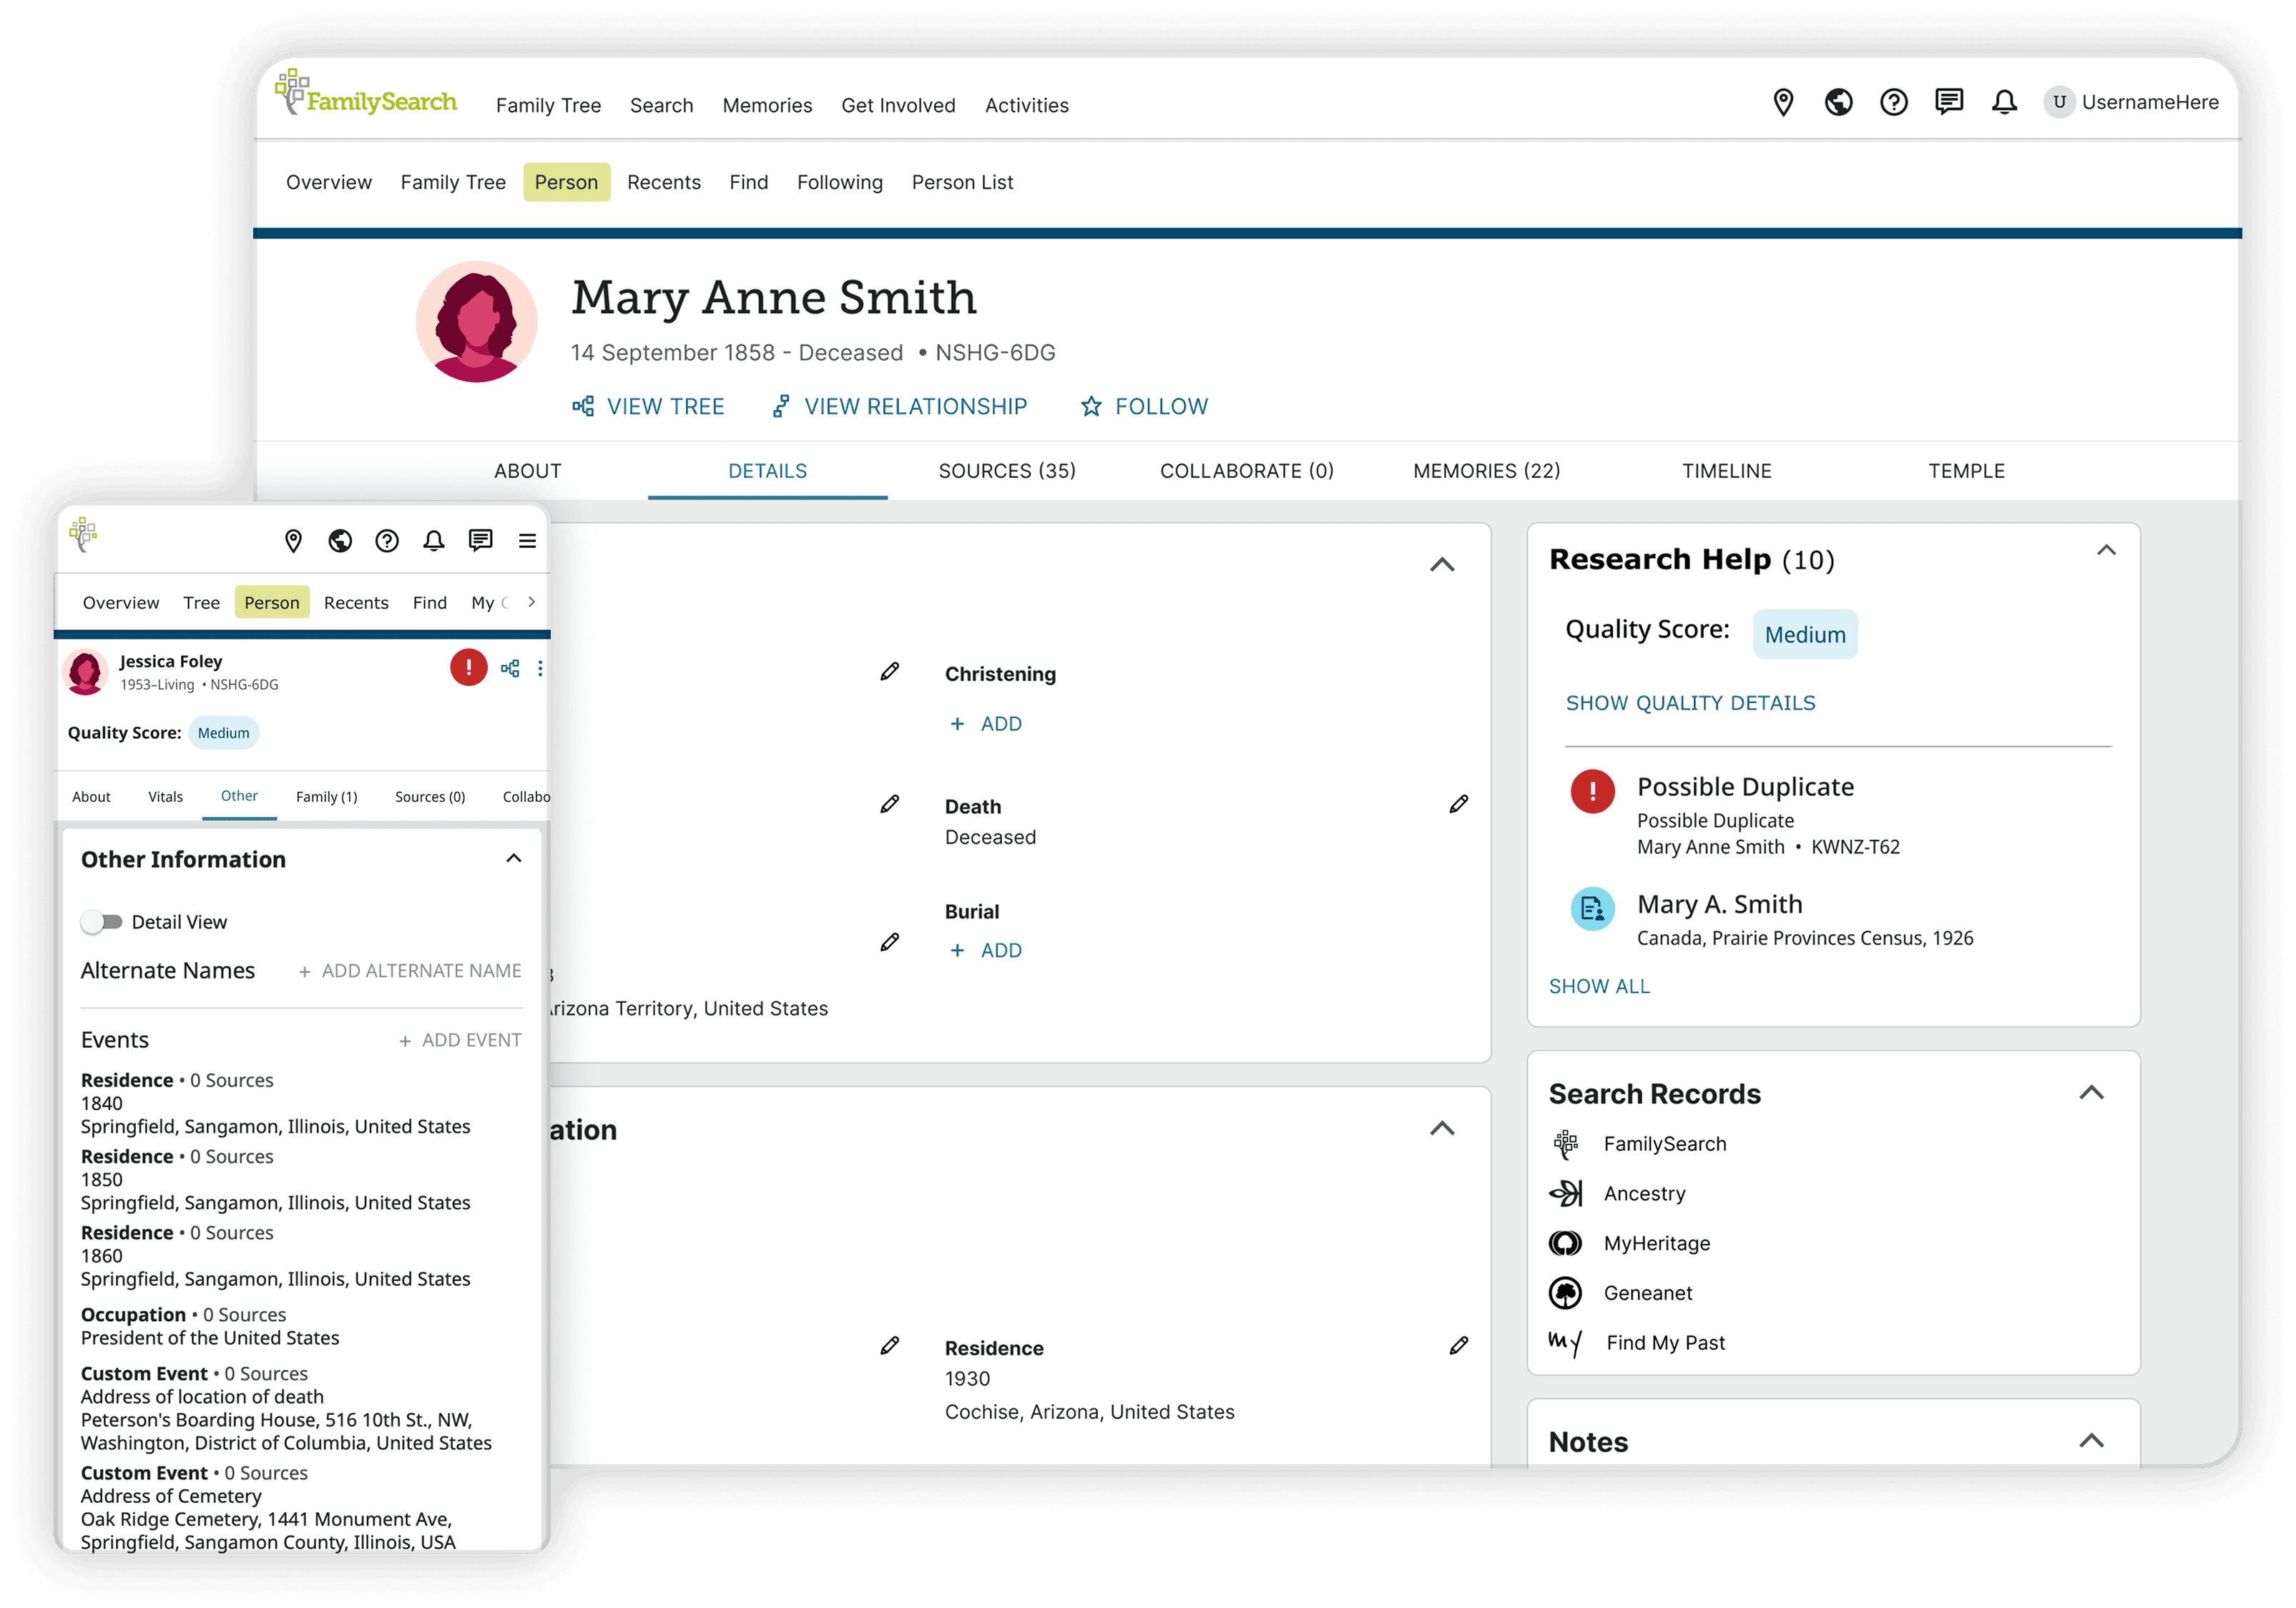Click Mary Anne Smith's portrait avatar
This screenshot has height=1608, width=2296.
coord(477,322)
